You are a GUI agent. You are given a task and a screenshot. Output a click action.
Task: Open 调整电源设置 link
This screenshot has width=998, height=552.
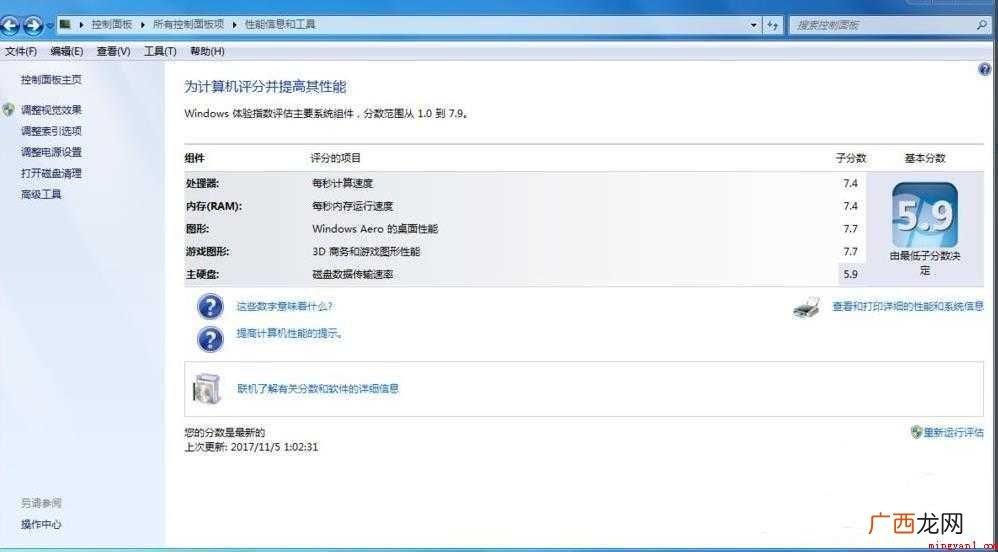[51, 152]
